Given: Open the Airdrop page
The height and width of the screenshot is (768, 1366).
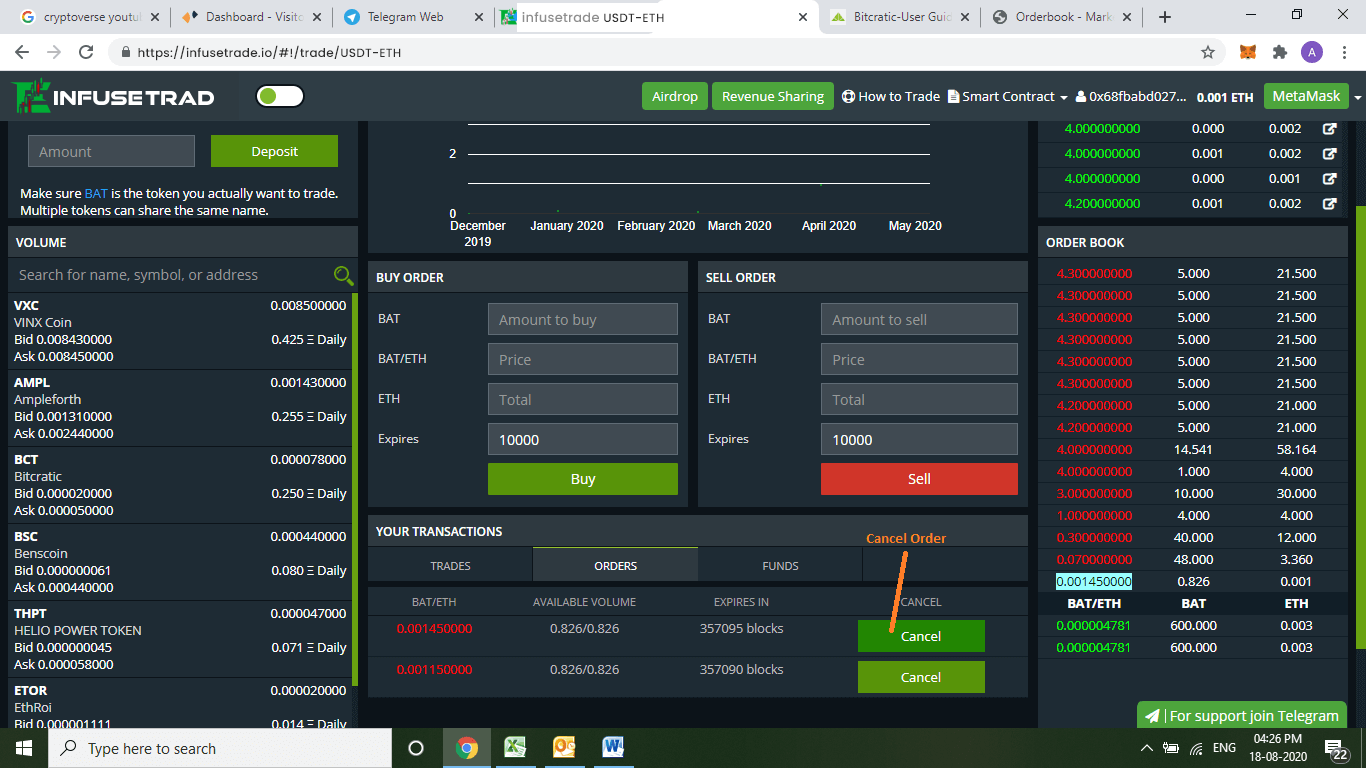Looking at the screenshot, I should click(x=675, y=96).
